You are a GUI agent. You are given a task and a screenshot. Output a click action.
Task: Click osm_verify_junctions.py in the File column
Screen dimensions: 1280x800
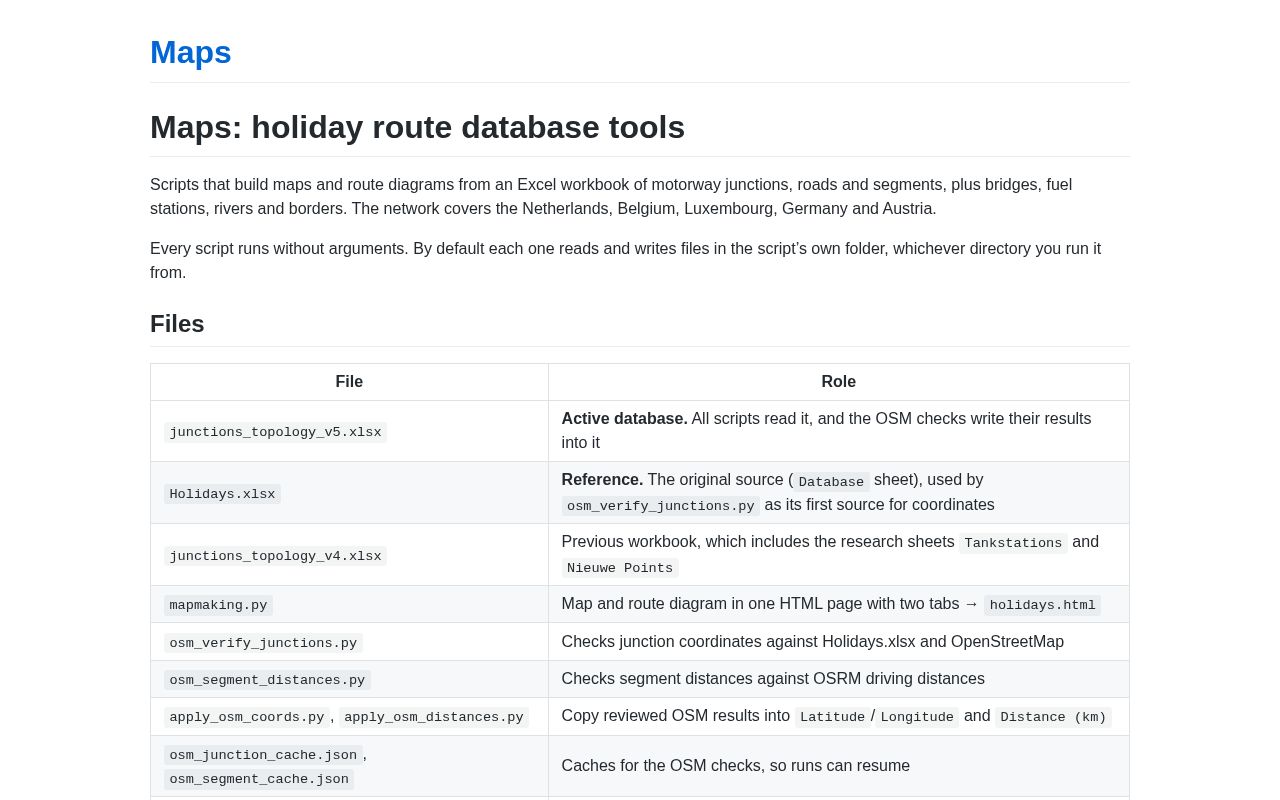pos(263,643)
